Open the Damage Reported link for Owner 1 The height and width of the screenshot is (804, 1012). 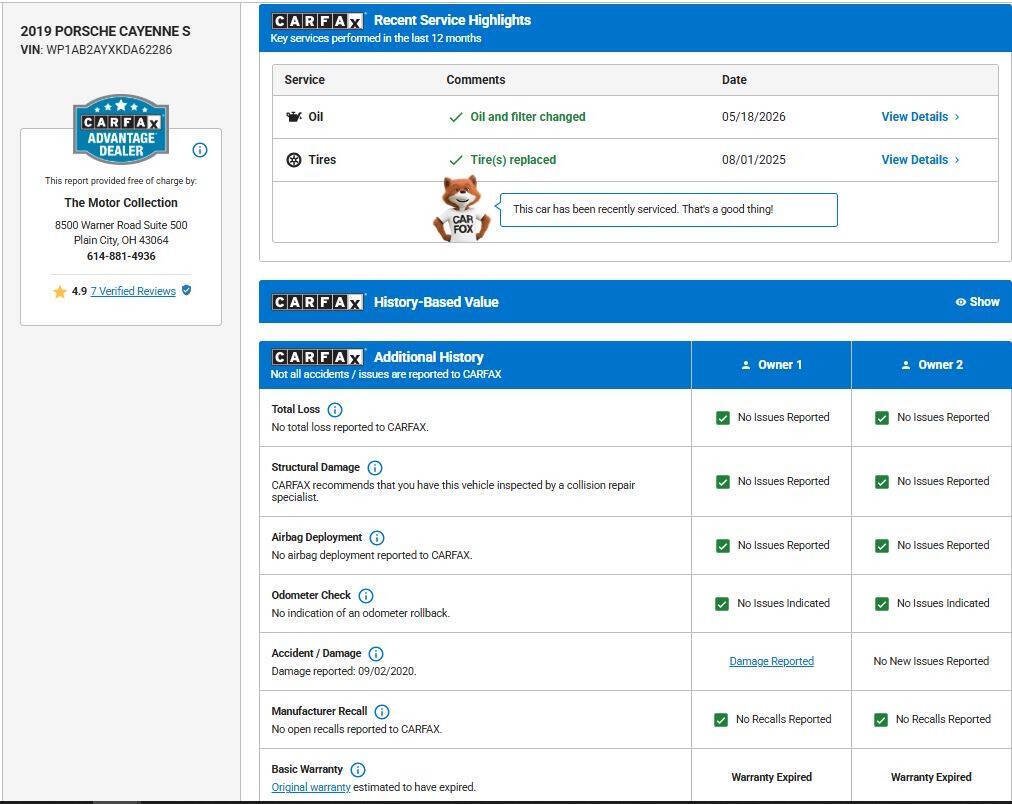[771, 661]
